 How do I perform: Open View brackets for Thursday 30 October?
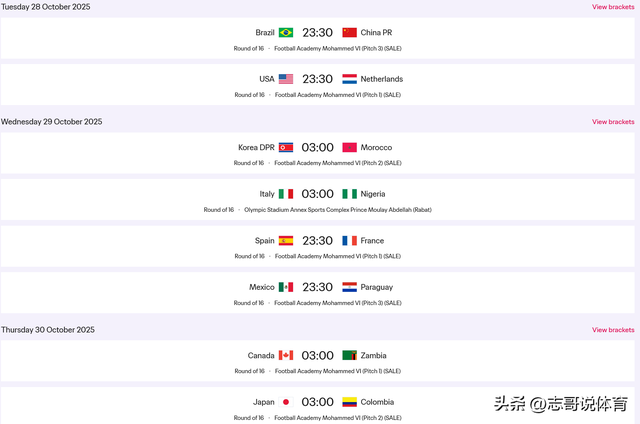pos(613,330)
